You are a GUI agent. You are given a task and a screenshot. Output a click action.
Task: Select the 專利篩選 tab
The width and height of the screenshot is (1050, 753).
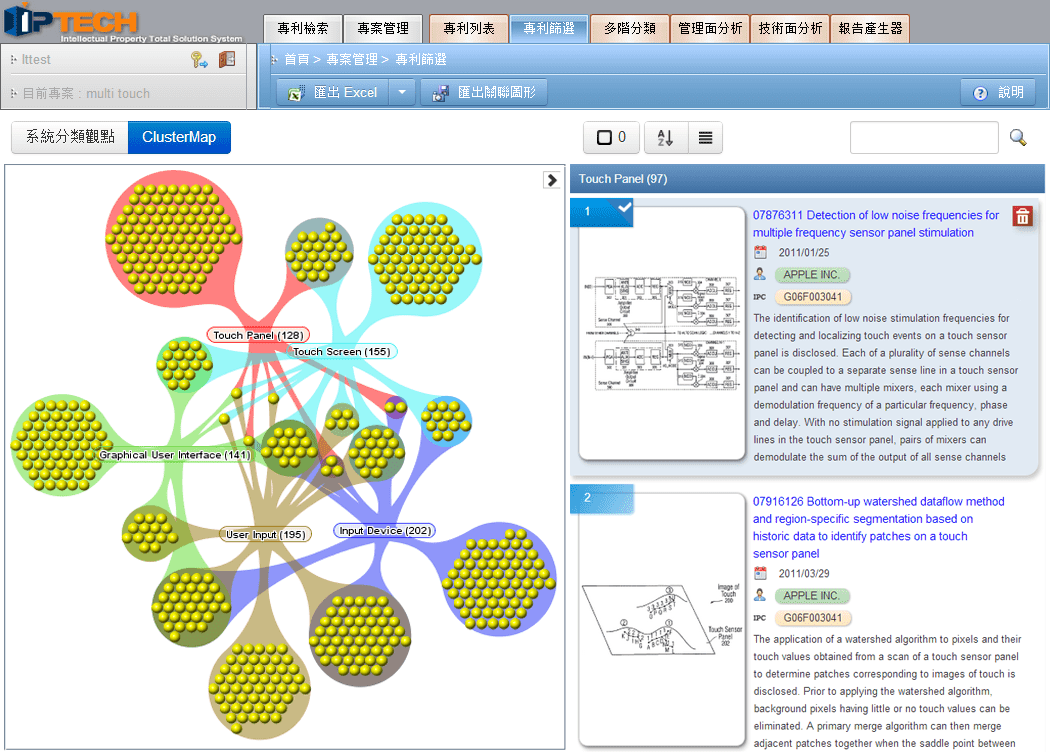(x=549, y=29)
